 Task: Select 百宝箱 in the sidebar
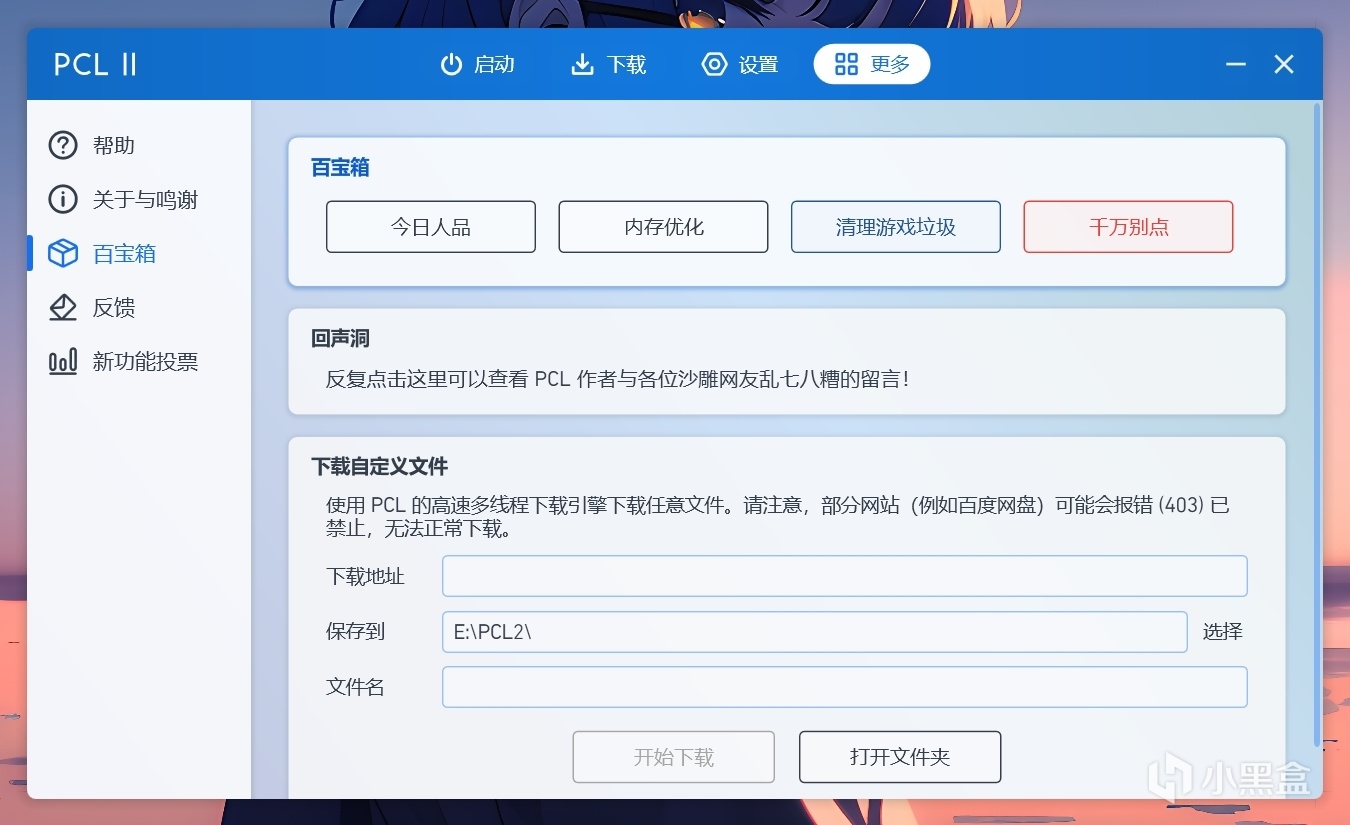click(139, 254)
